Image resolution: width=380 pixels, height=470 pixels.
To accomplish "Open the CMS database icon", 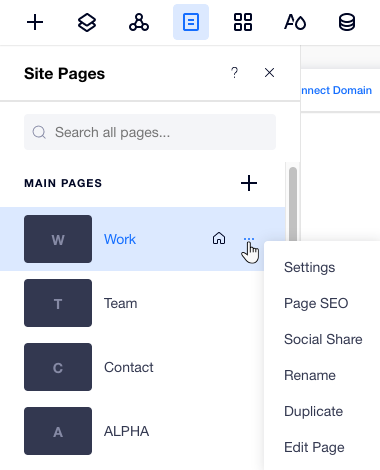I will 347,22.
